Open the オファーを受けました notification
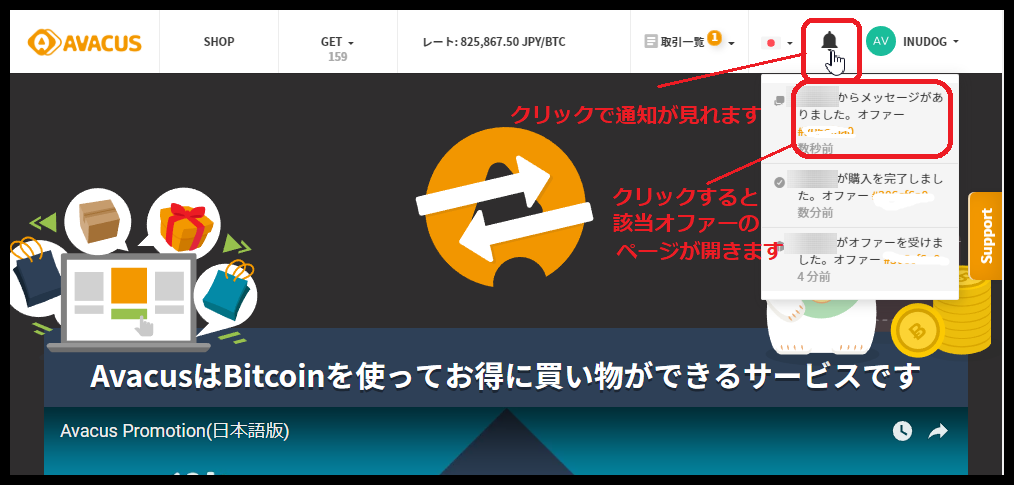The image size is (1014, 485). [x=860, y=259]
